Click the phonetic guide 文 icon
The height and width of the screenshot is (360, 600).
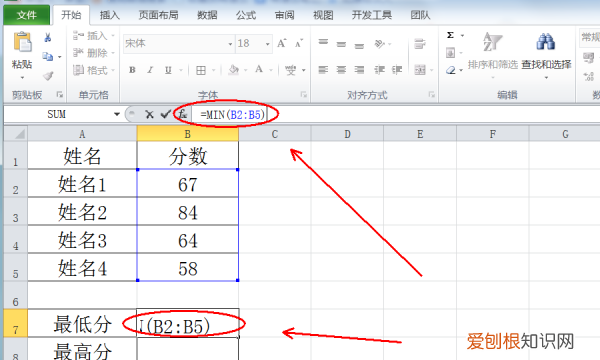pos(291,70)
